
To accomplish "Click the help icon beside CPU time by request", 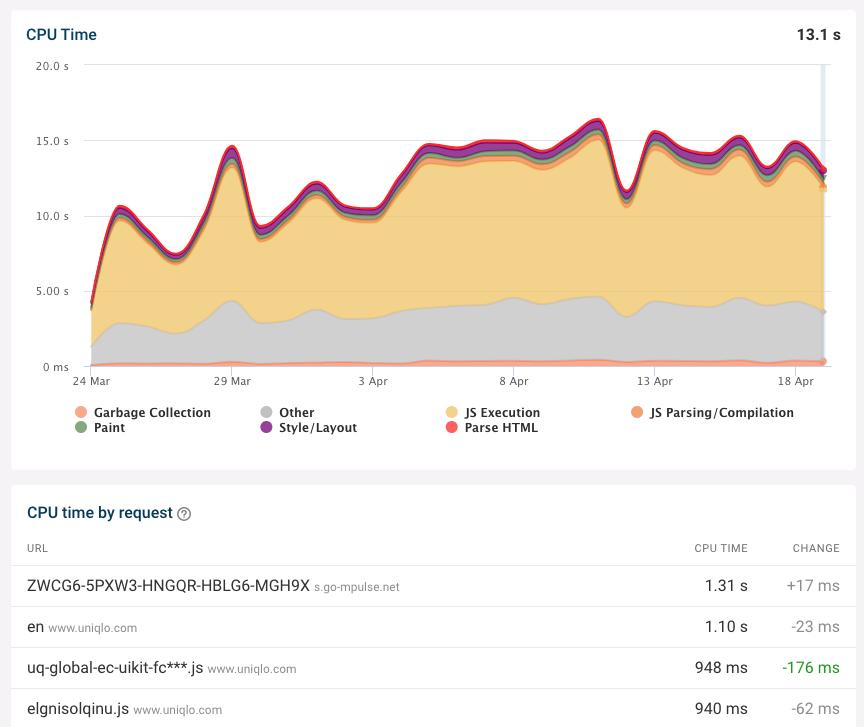I will [x=185, y=514].
